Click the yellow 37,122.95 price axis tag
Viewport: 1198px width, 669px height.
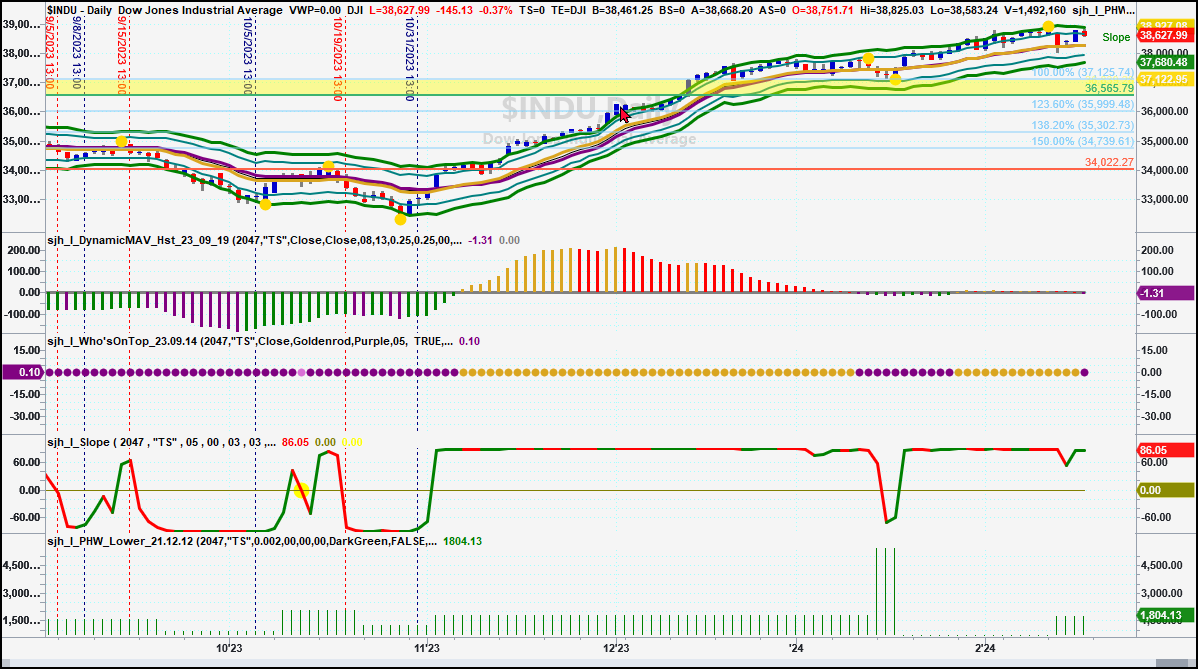click(x=1164, y=79)
